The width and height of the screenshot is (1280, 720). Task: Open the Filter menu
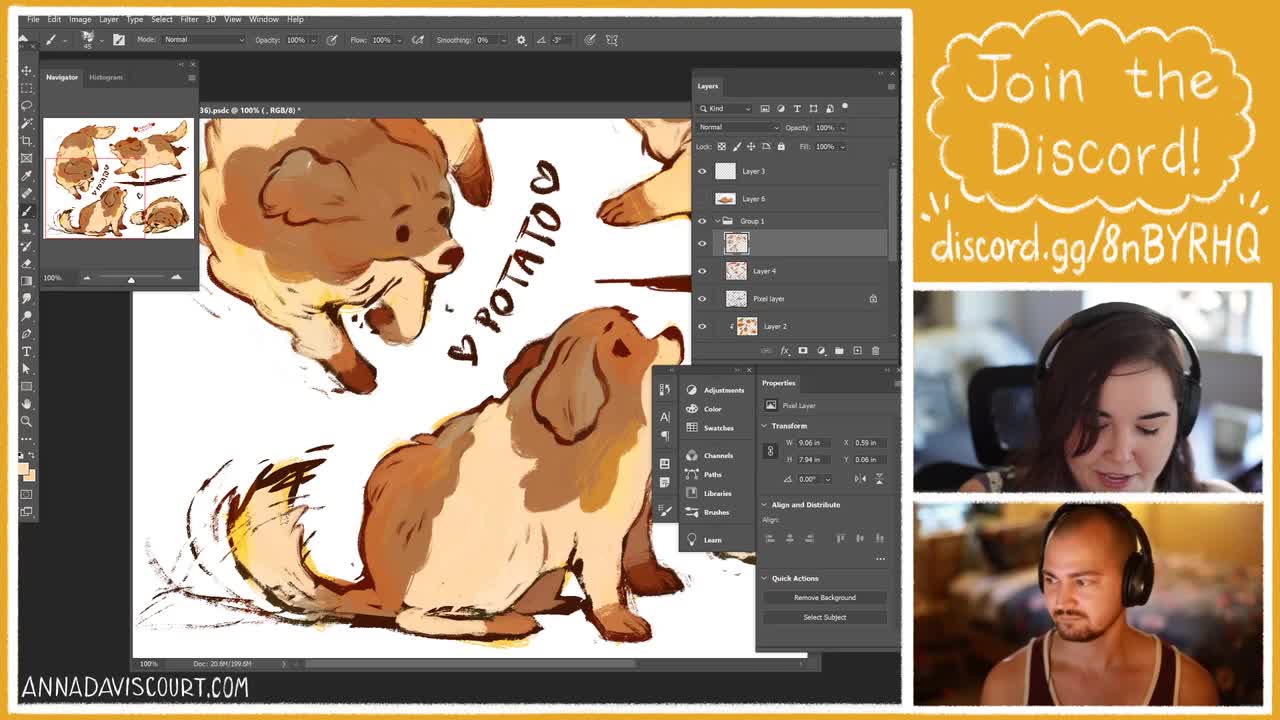pos(189,19)
